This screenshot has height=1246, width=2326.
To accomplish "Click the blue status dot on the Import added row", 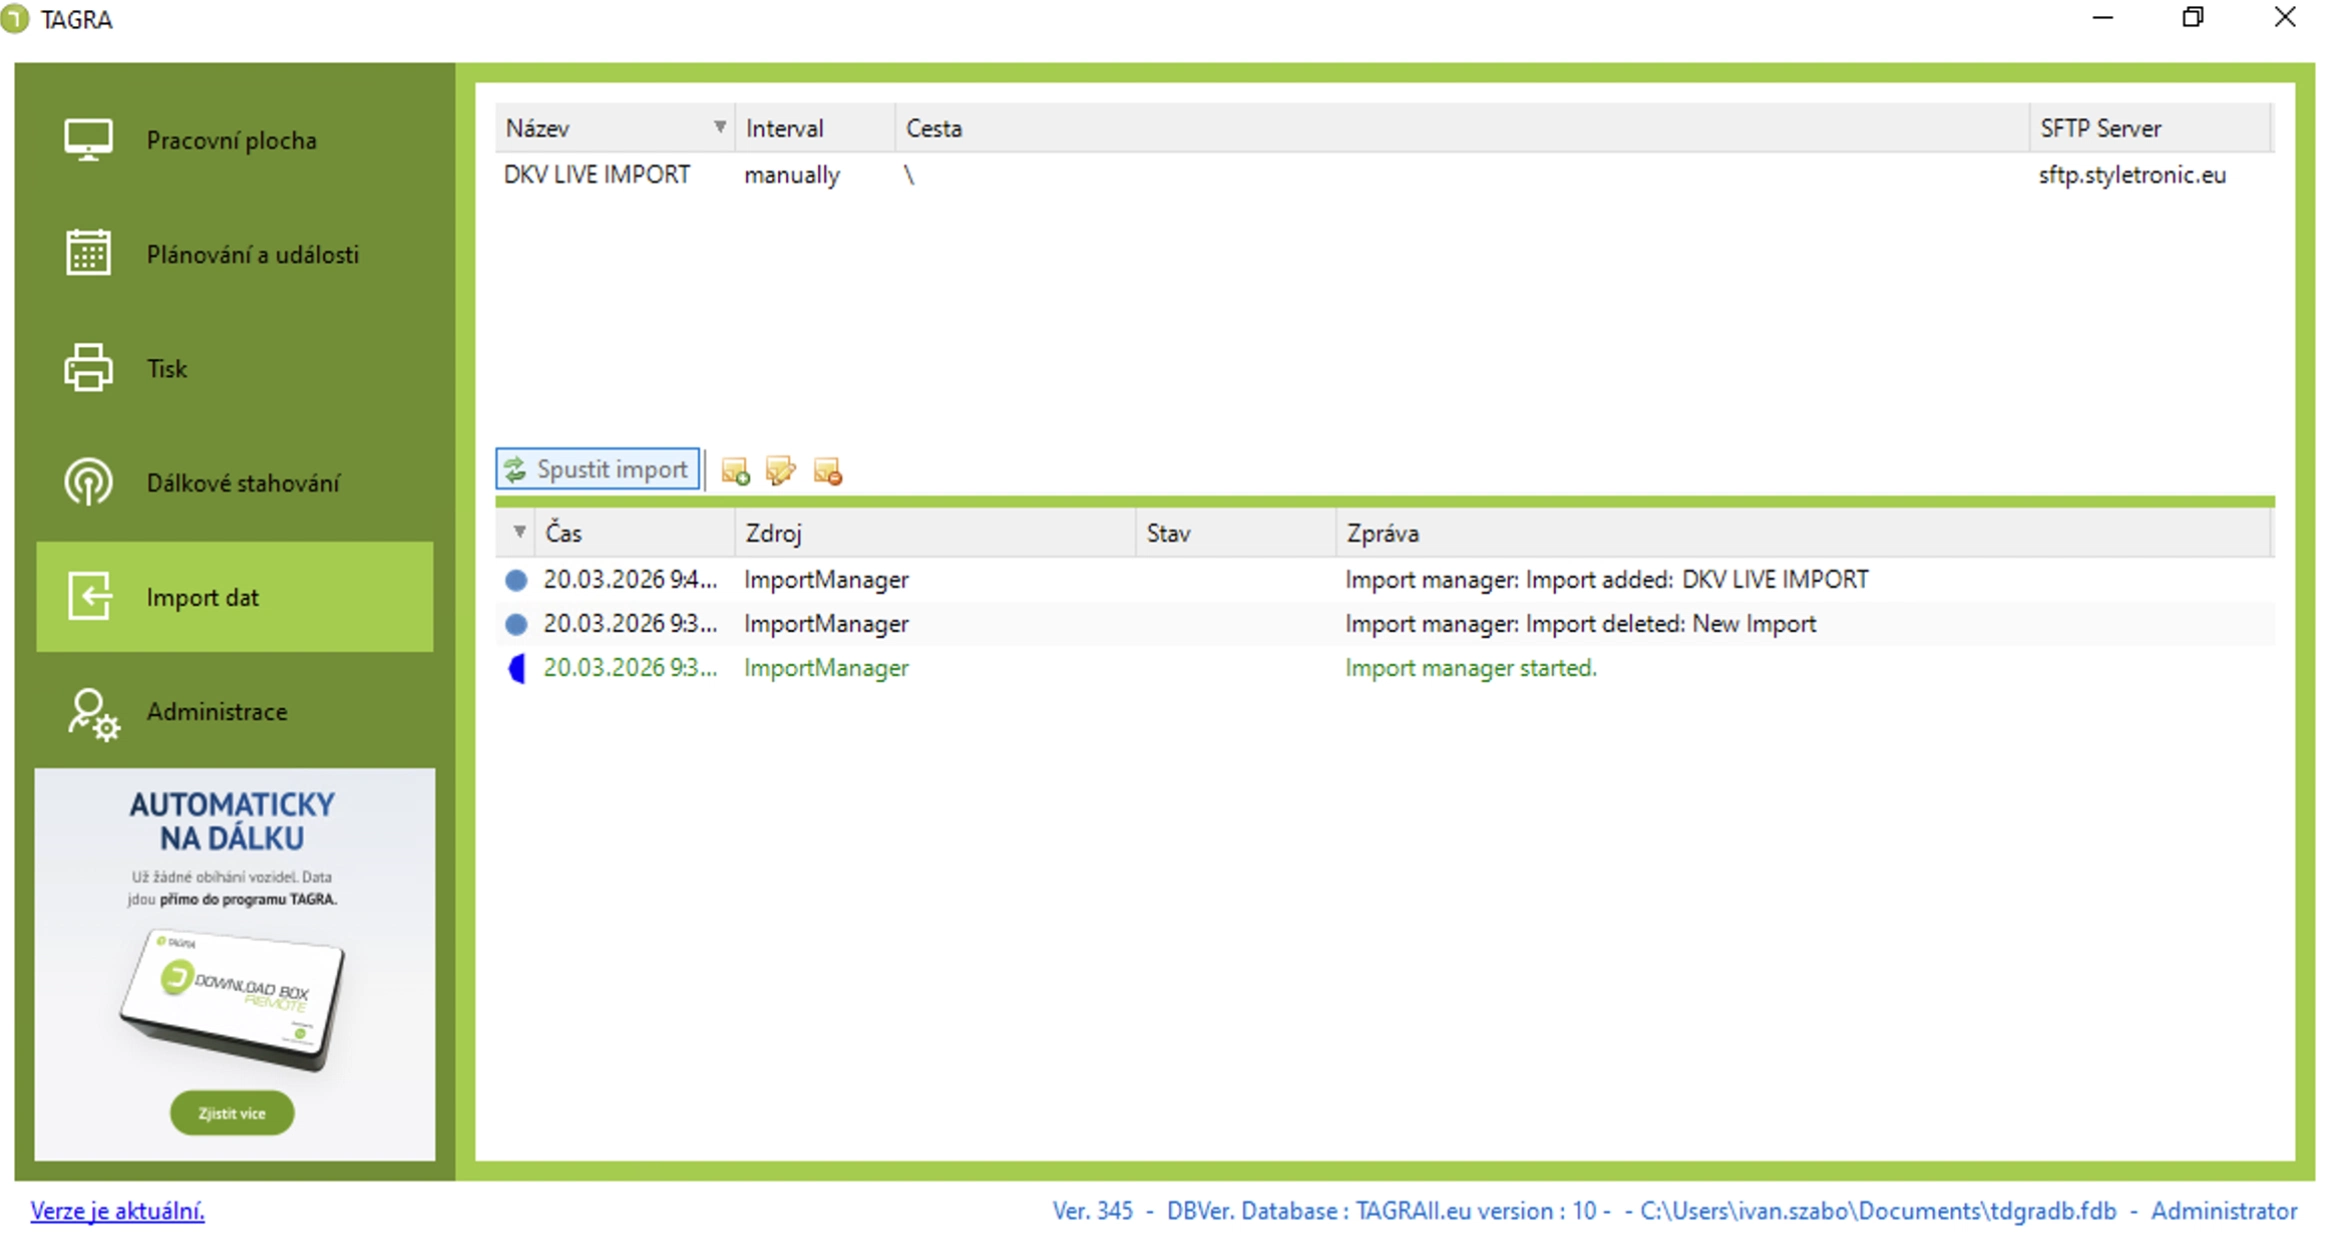I will click(x=516, y=580).
